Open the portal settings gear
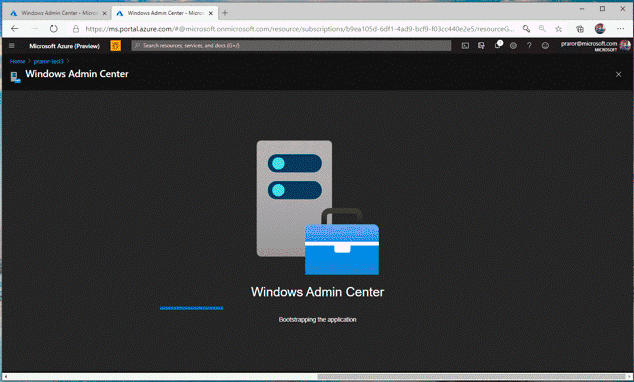Image resolution: width=634 pixels, height=382 pixels. coord(513,46)
